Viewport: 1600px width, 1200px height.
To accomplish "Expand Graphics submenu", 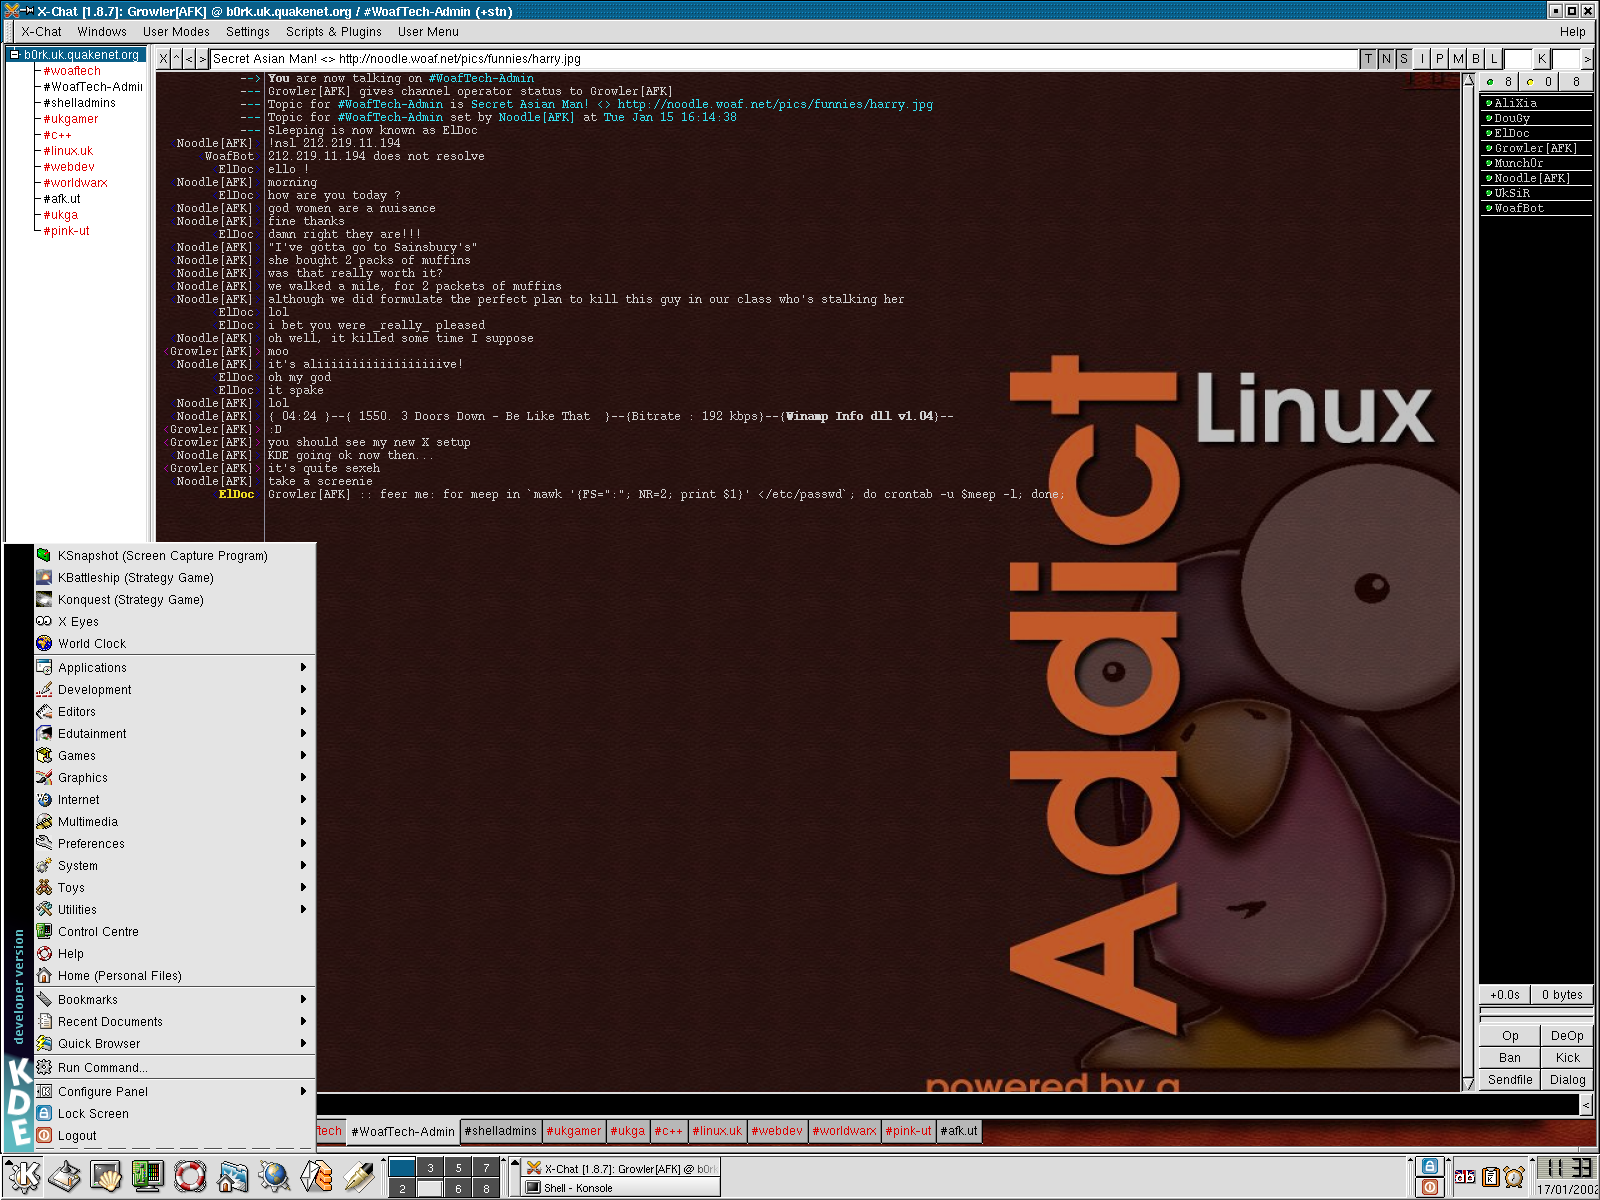I will [x=174, y=778].
